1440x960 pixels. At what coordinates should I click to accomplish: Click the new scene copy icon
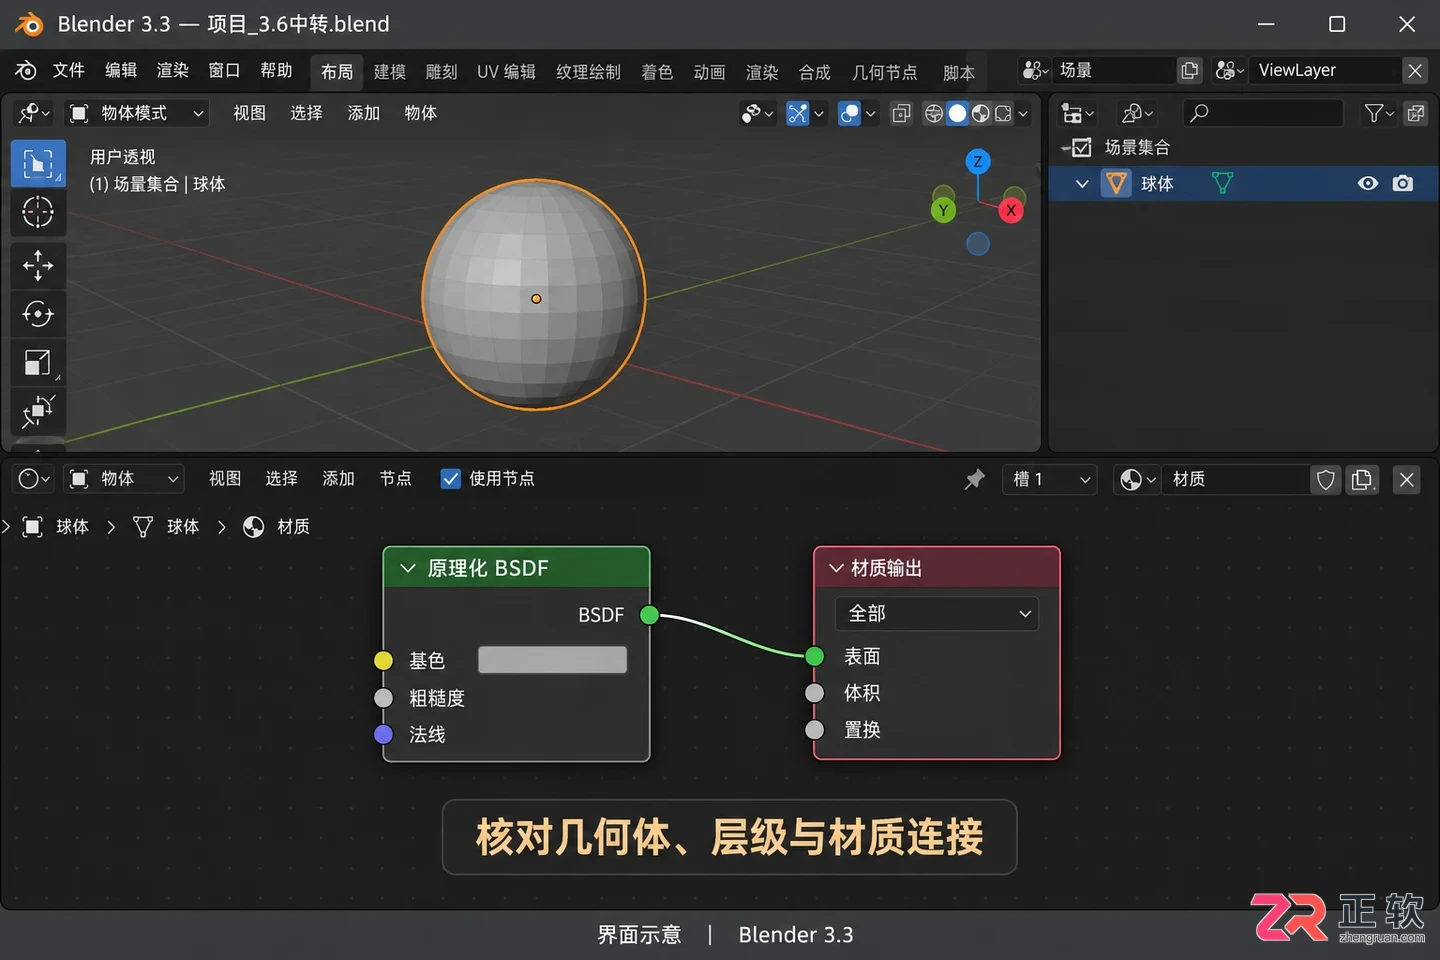click(x=1189, y=70)
